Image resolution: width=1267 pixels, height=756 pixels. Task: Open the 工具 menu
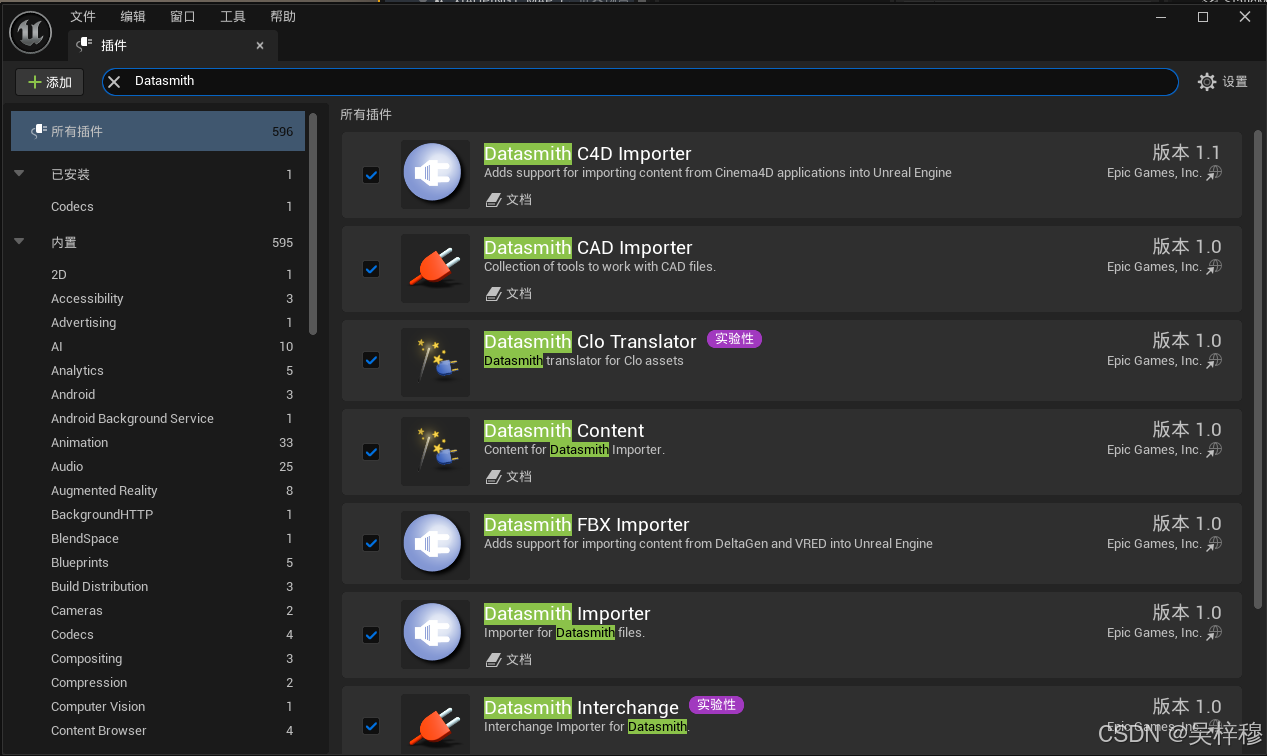pyautogui.click(x=233, y=17)
